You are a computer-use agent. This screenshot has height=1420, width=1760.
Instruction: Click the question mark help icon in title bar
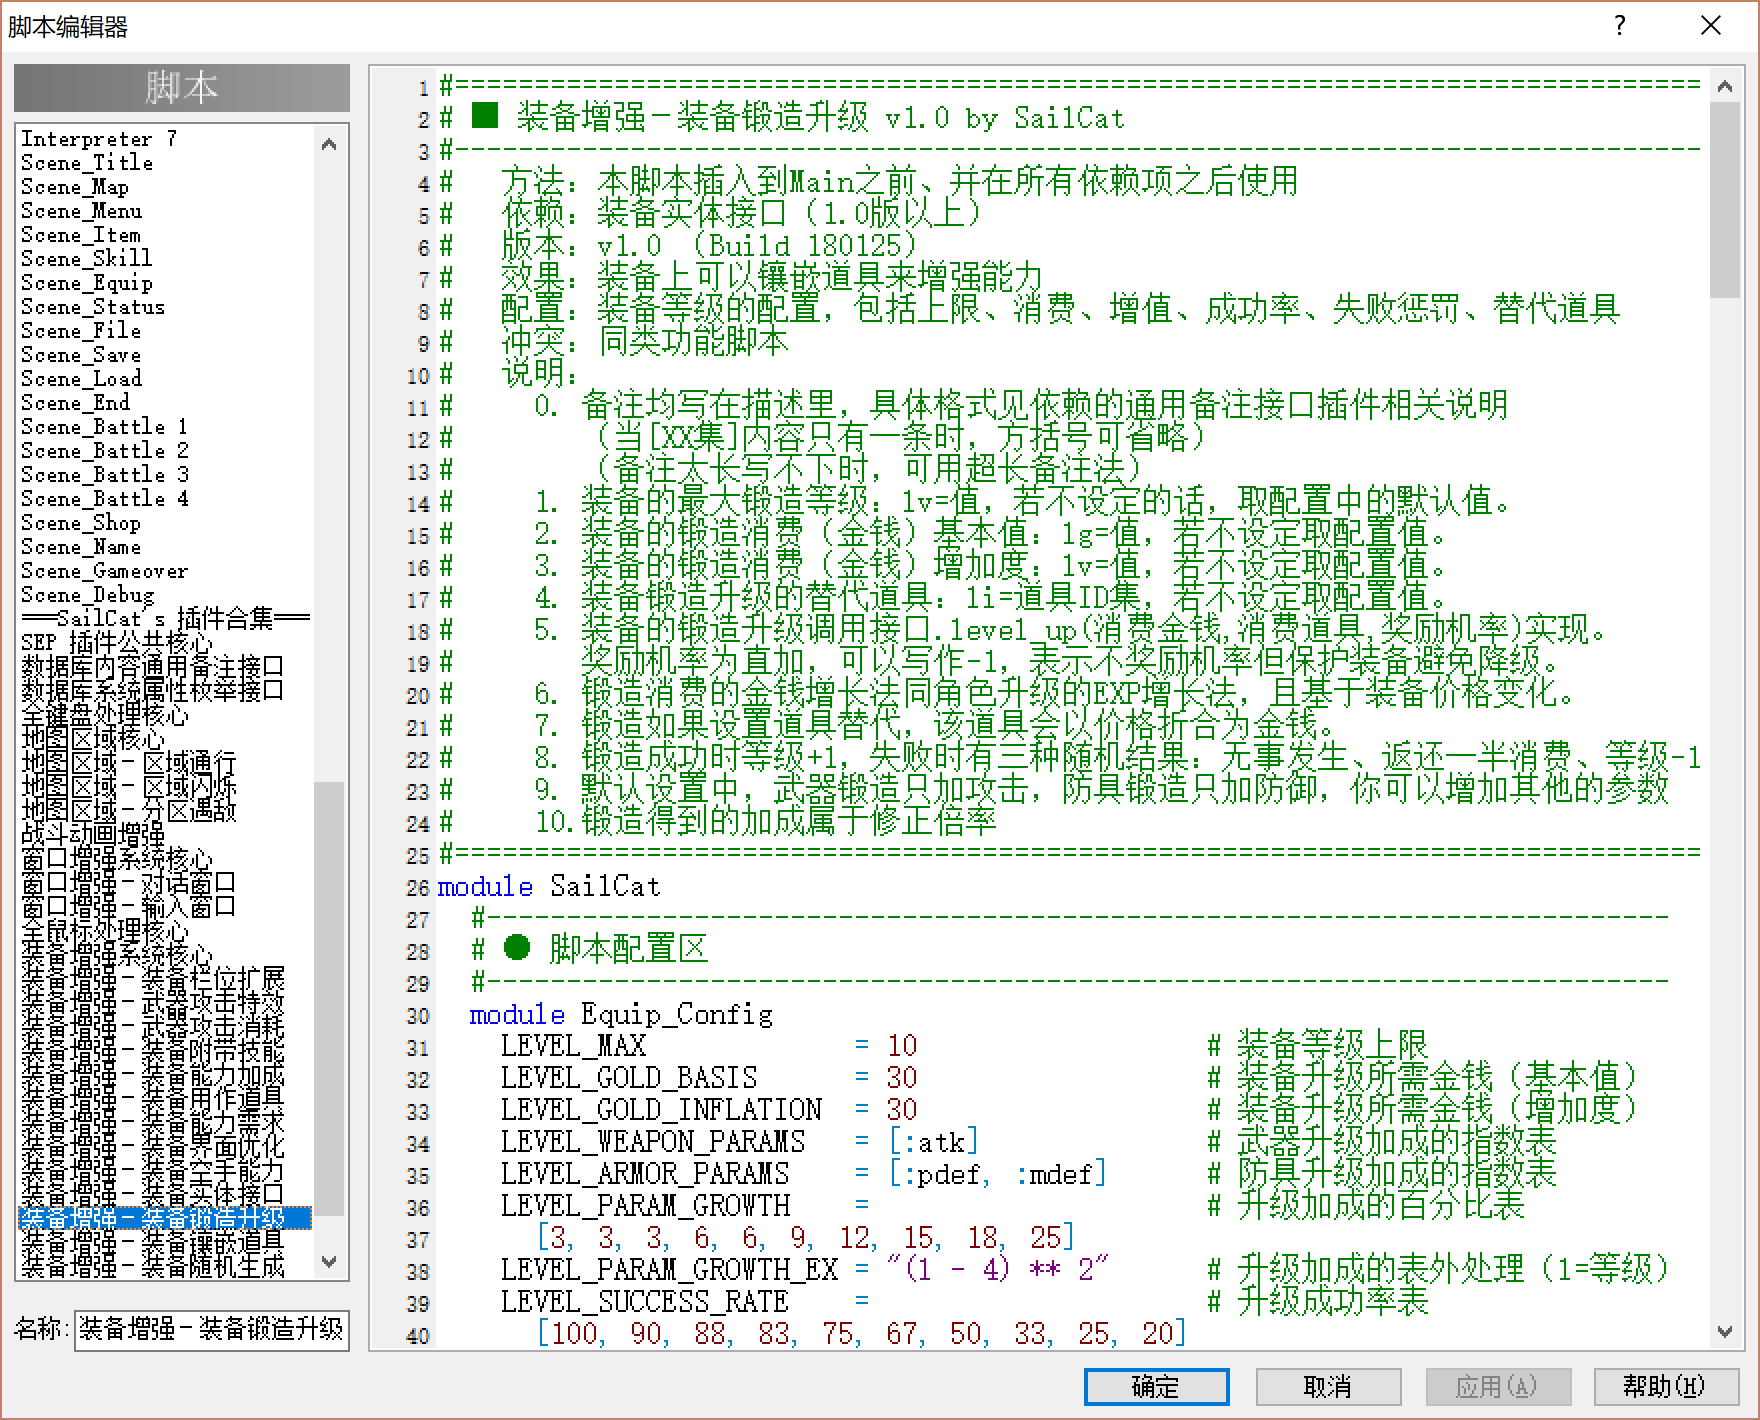click(x=1620, y=26)
